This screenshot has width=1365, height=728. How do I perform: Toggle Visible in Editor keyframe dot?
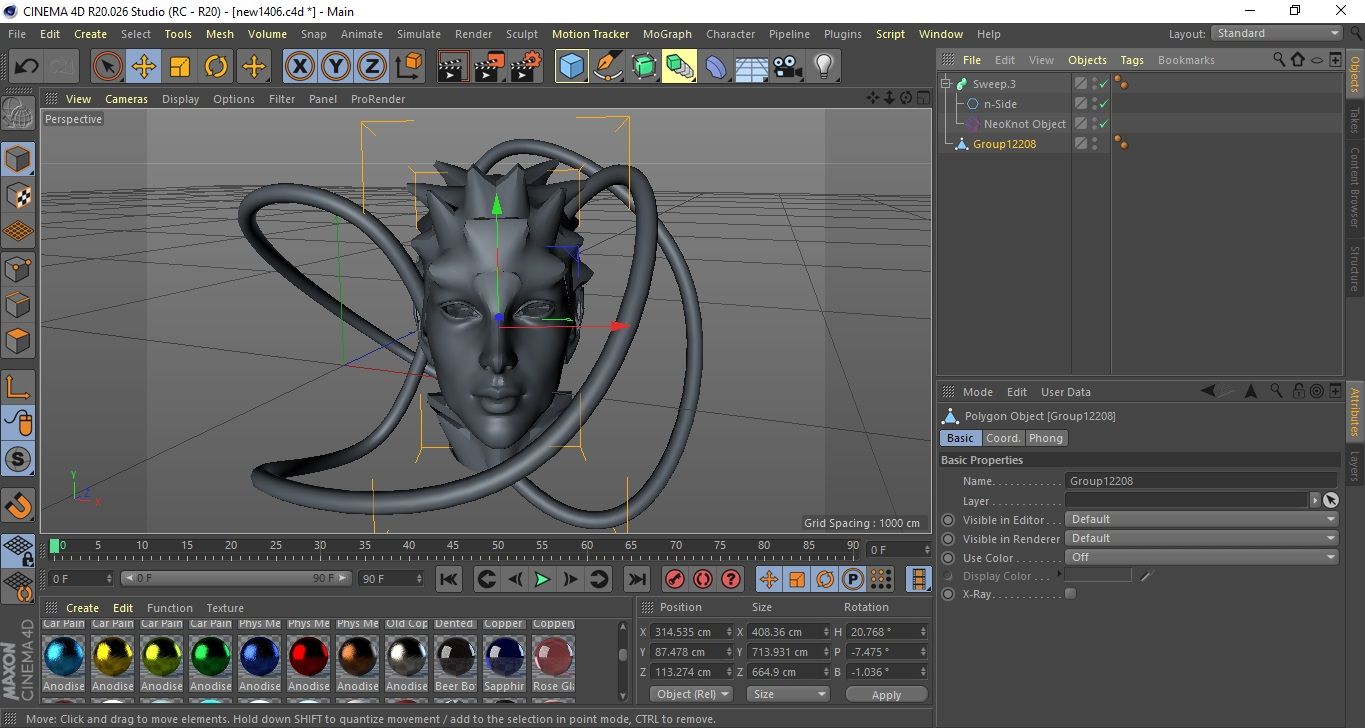coord(948,520)
